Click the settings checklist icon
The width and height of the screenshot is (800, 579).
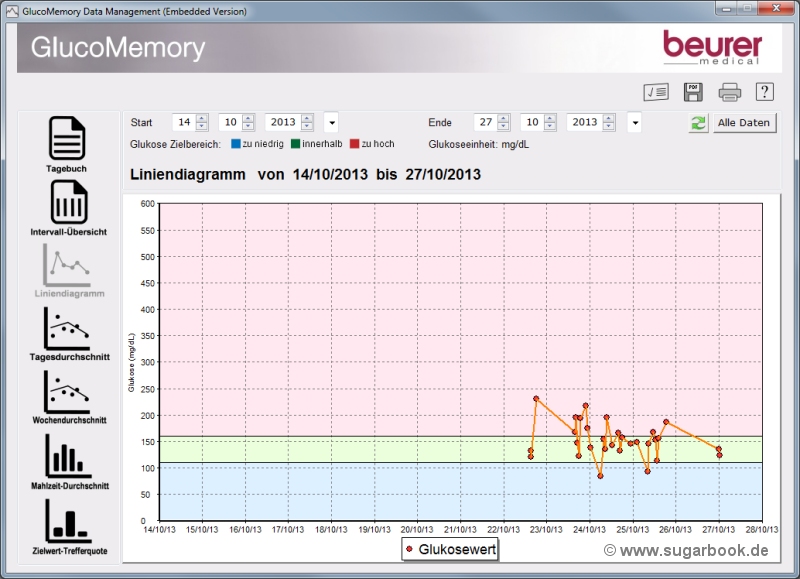pos(656,92)
